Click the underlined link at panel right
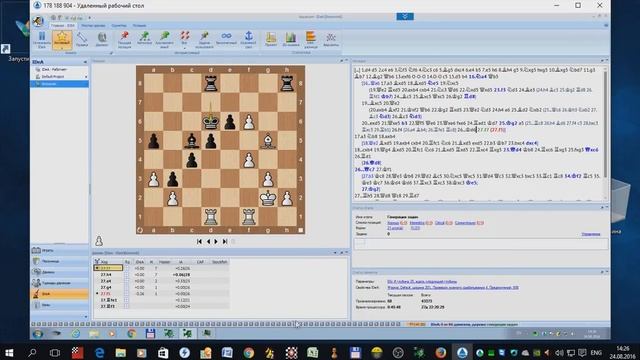This screenshot has height=360, width=640. [591, 234]
